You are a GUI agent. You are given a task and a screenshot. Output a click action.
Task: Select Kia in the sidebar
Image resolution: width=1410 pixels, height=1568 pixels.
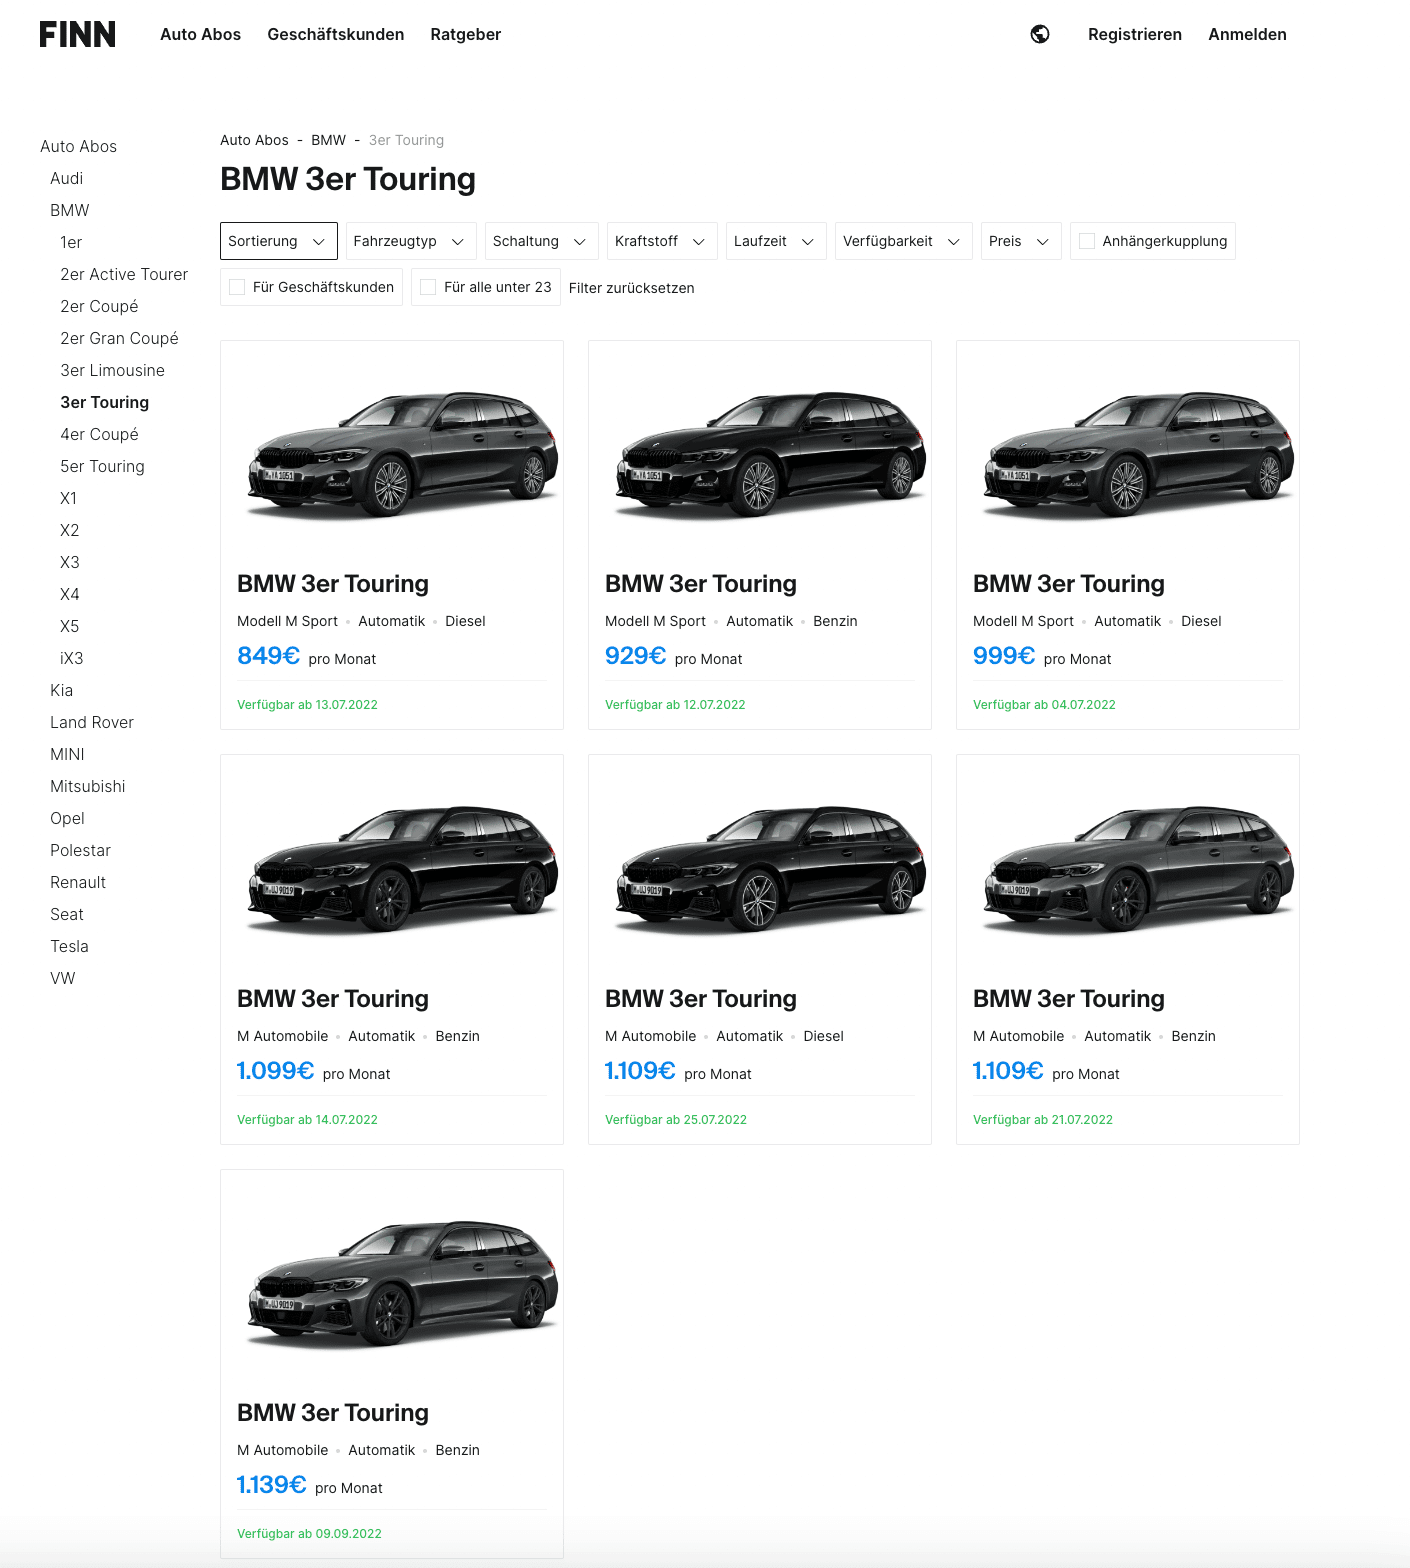(61, 690)
